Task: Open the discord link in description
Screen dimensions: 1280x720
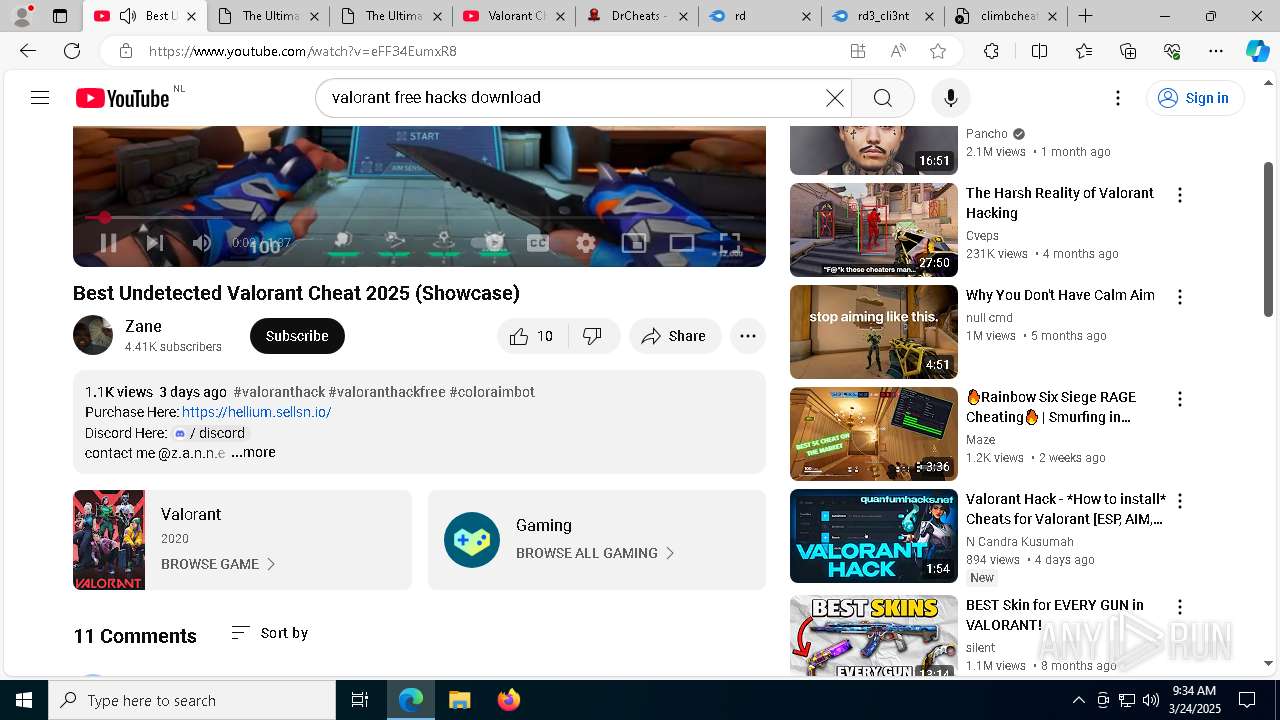Action: [x=209, y=433]
